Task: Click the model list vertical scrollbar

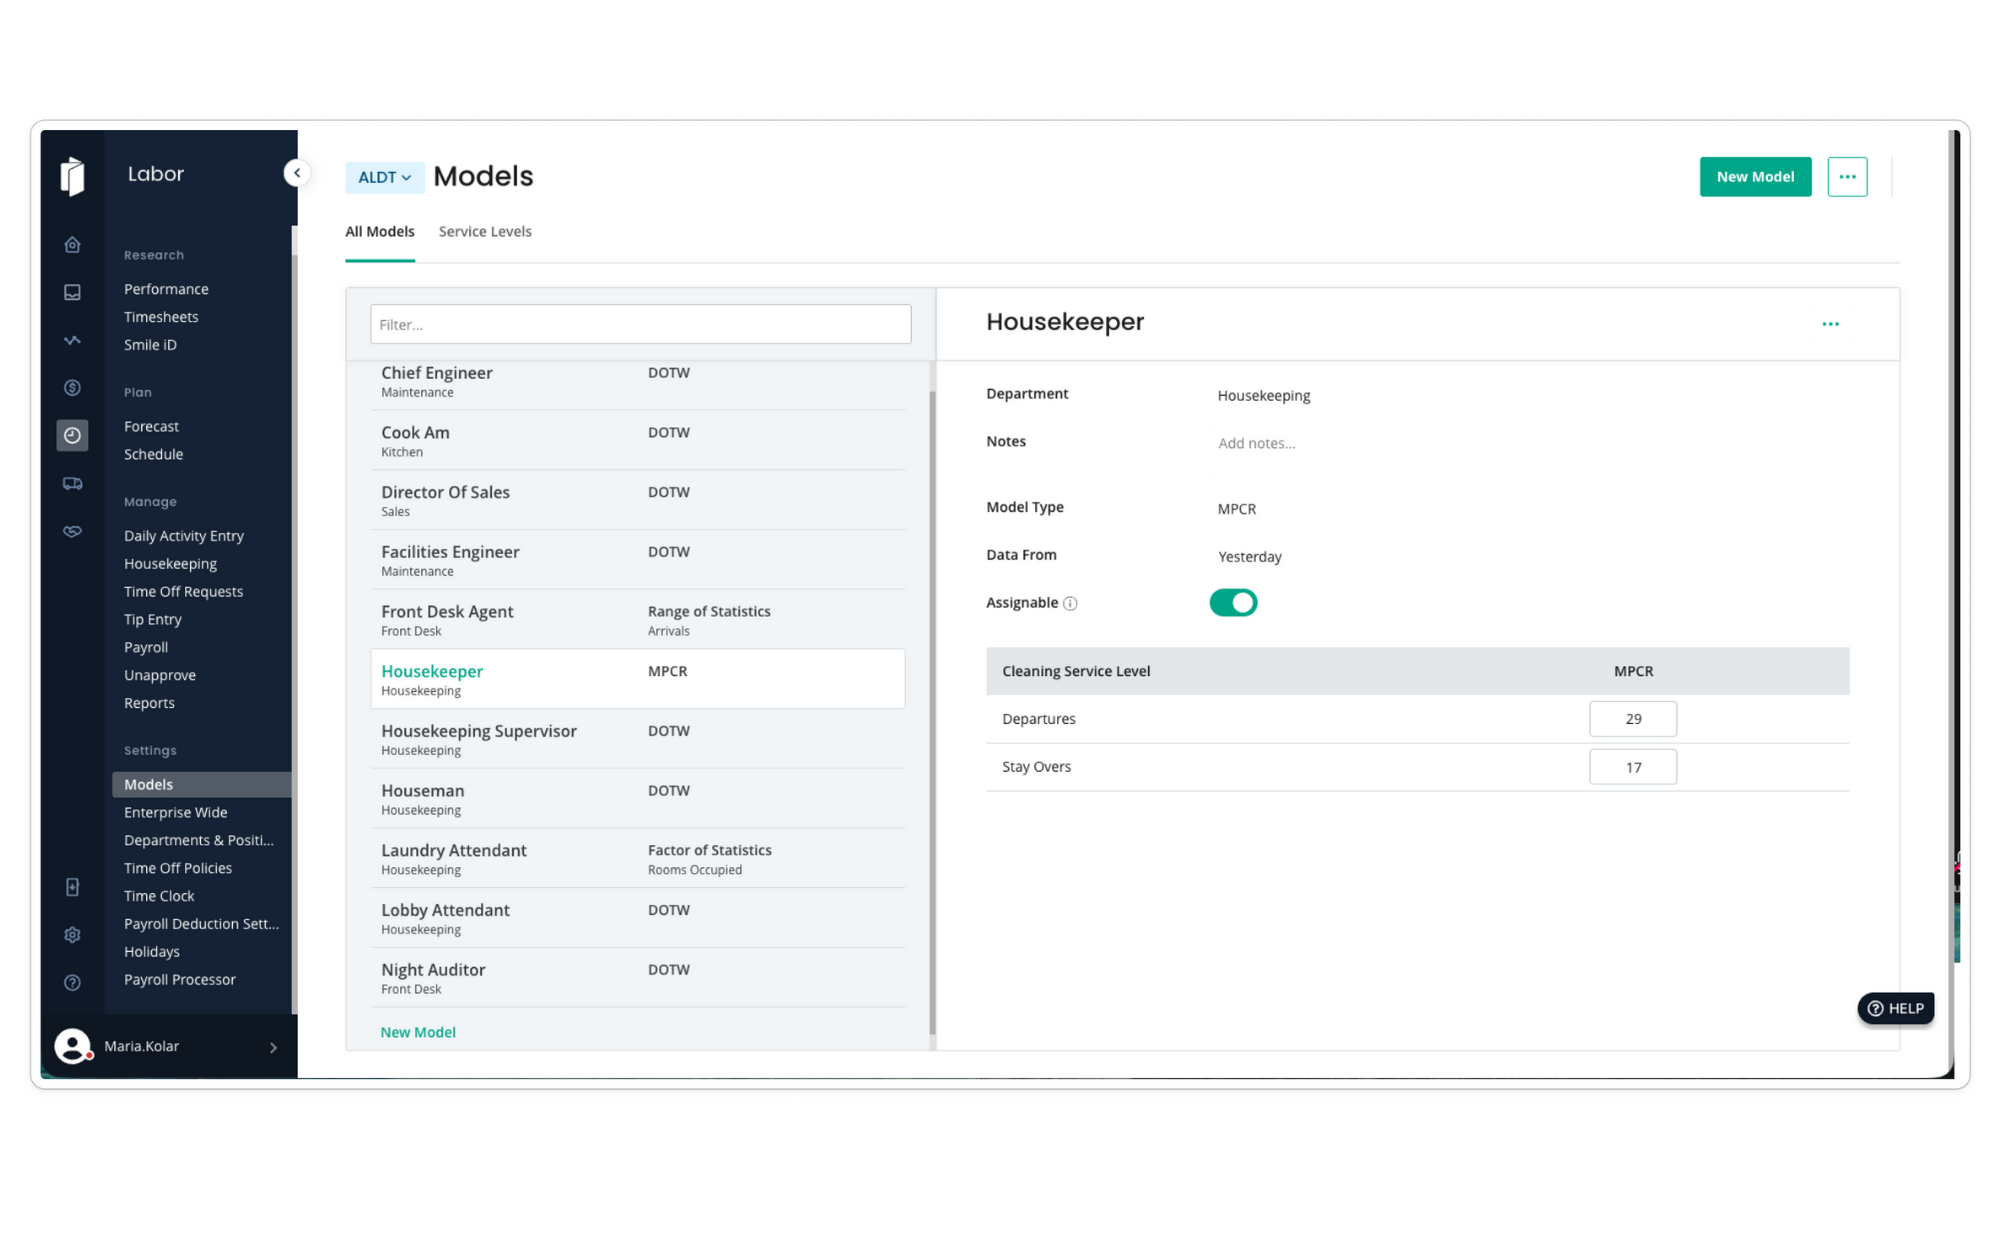Action: [x=932, y=700]
